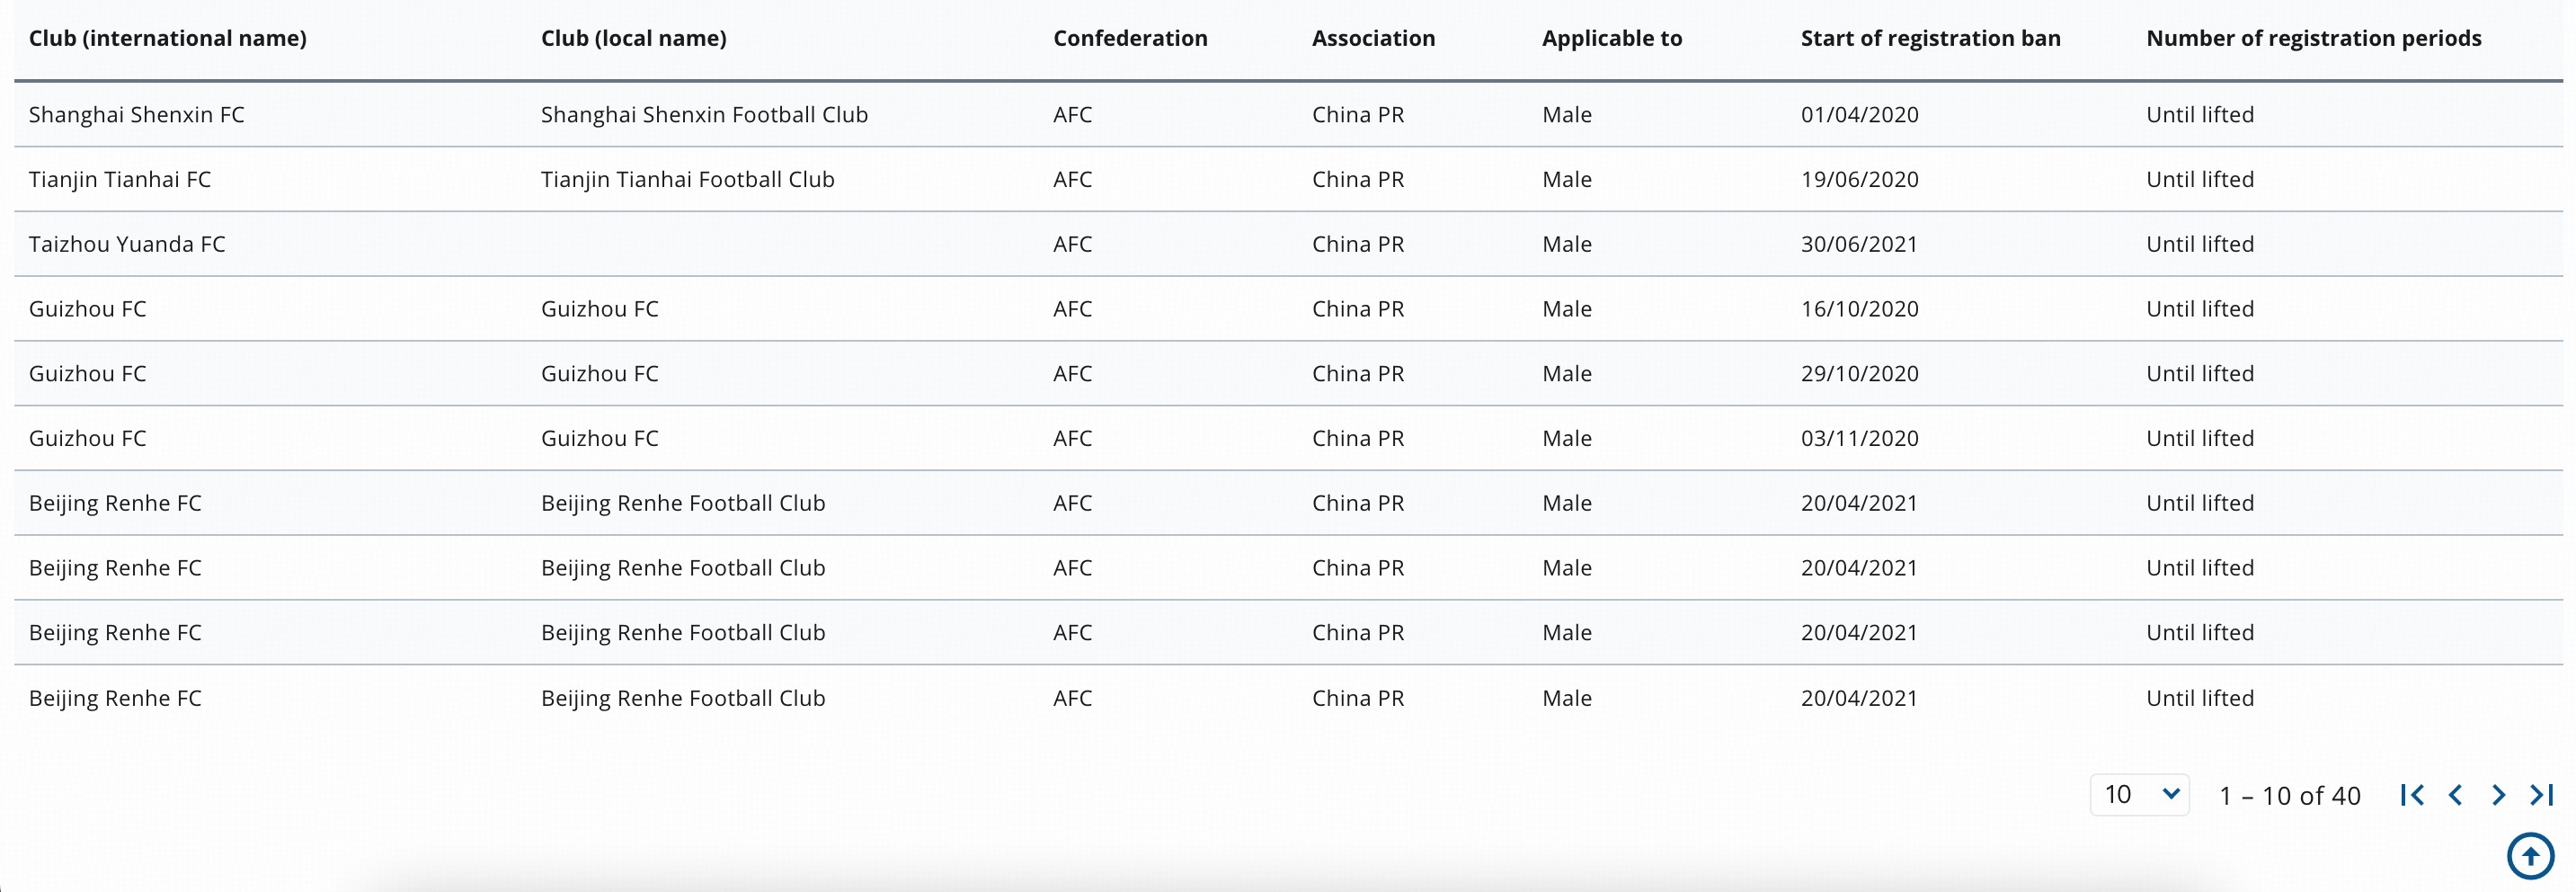Sort by Club (local name) column

coord(634,38)
